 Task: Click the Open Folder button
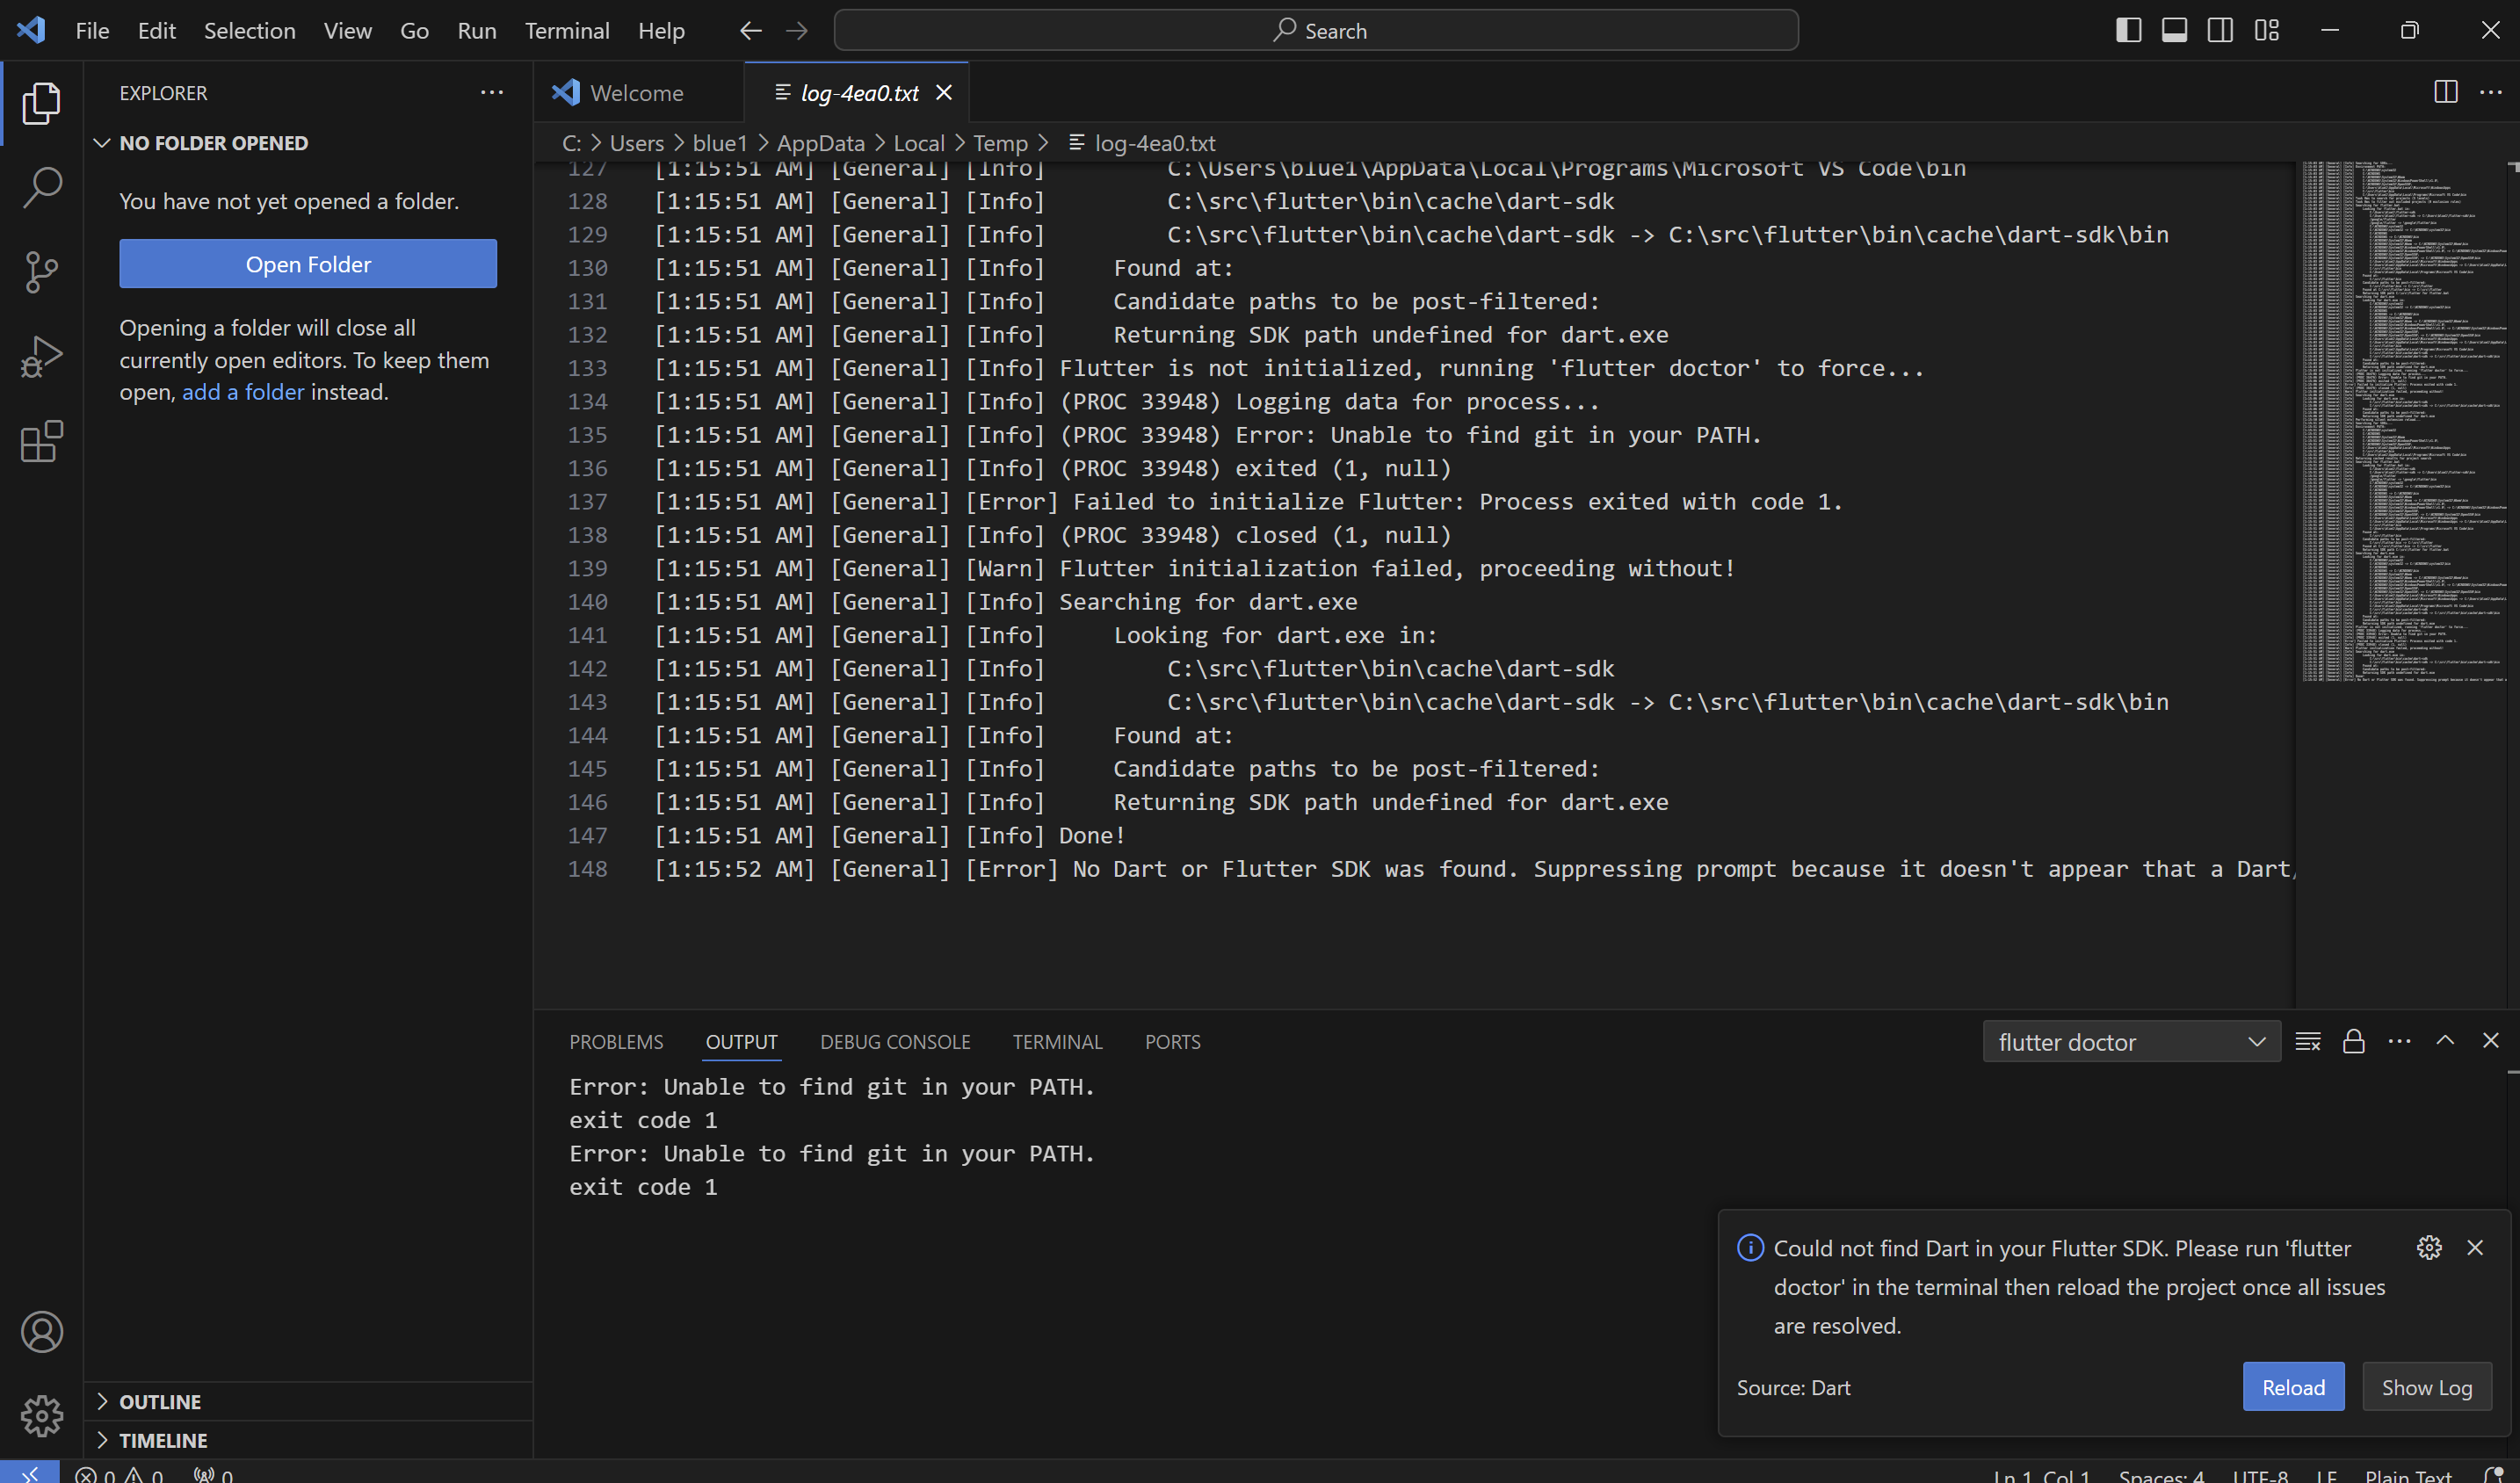[308, 264]
